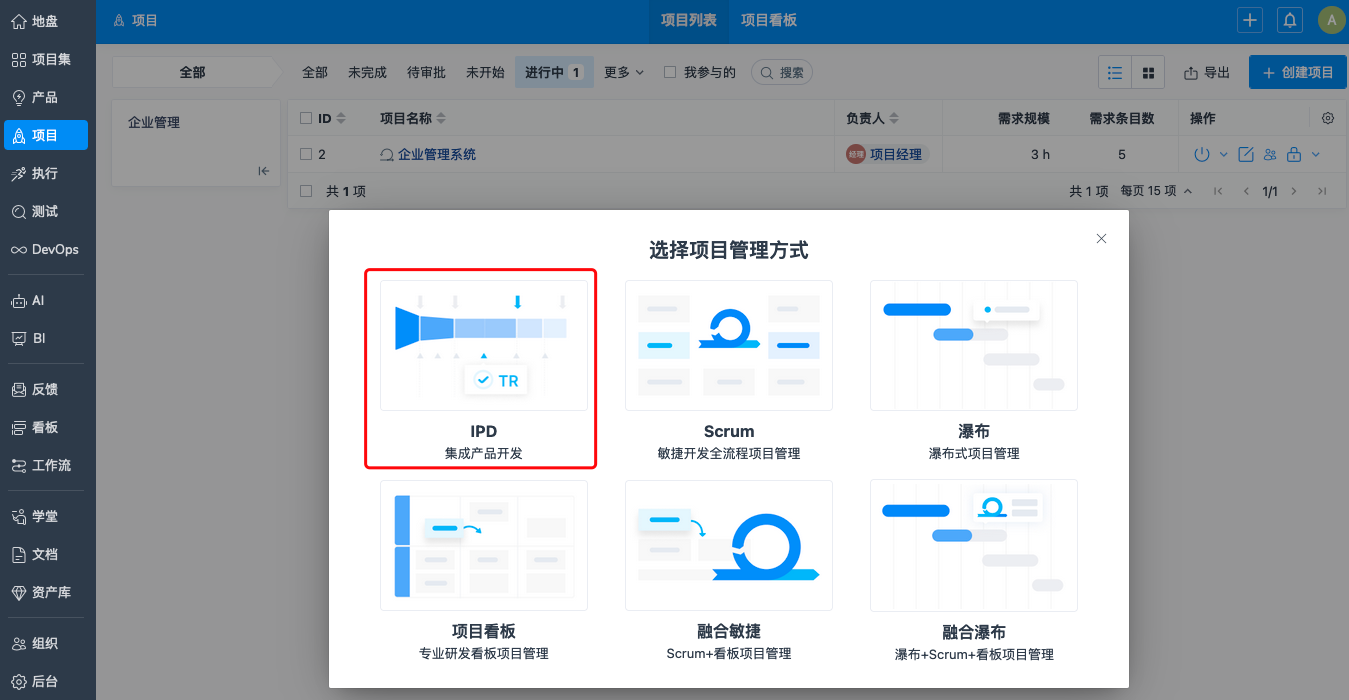Click the 全部 program selector button
The width and height of the screenshot is (1349, 700).
point(192,72)
